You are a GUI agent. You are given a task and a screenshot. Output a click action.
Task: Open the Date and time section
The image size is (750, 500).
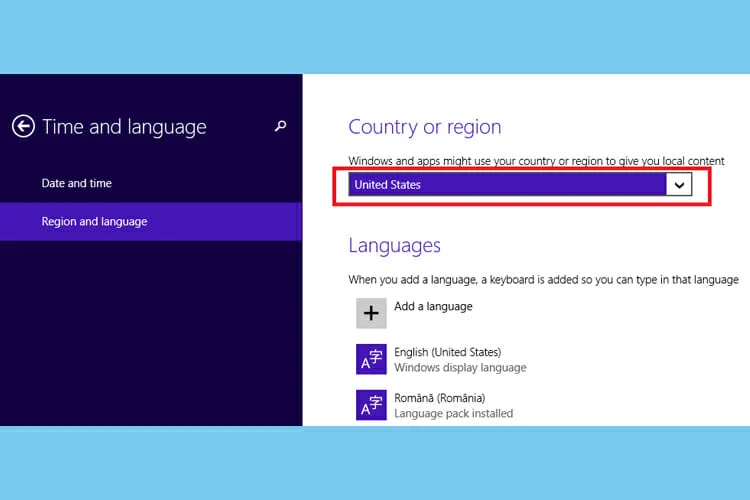77,183
